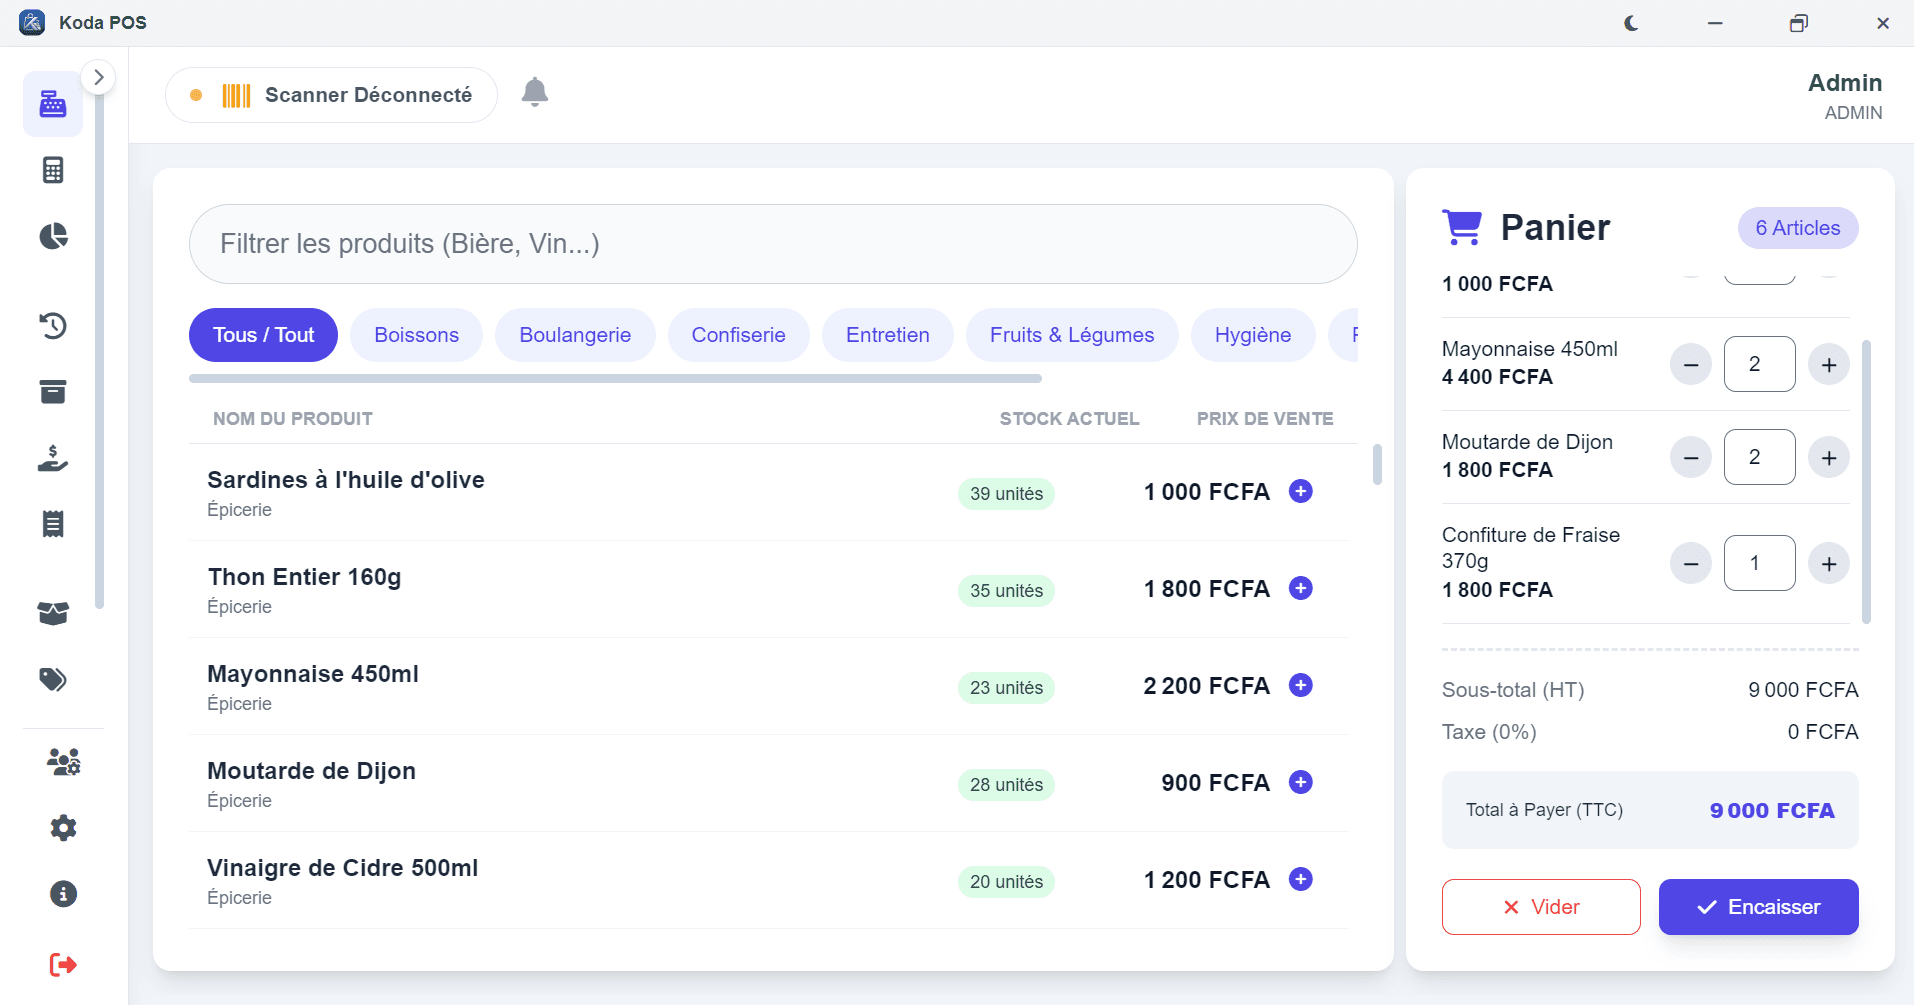
Task: Click the 39 unités stock badge
Action: 1006,494
